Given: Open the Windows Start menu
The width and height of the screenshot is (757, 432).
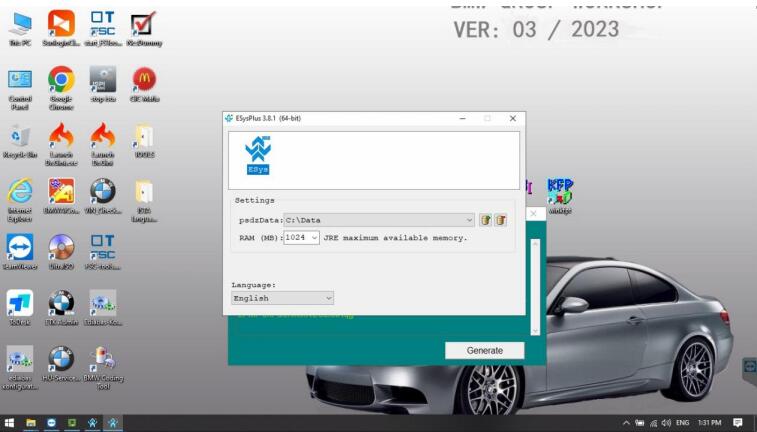Looking at the screenshot, I should (x=9, y=423).
